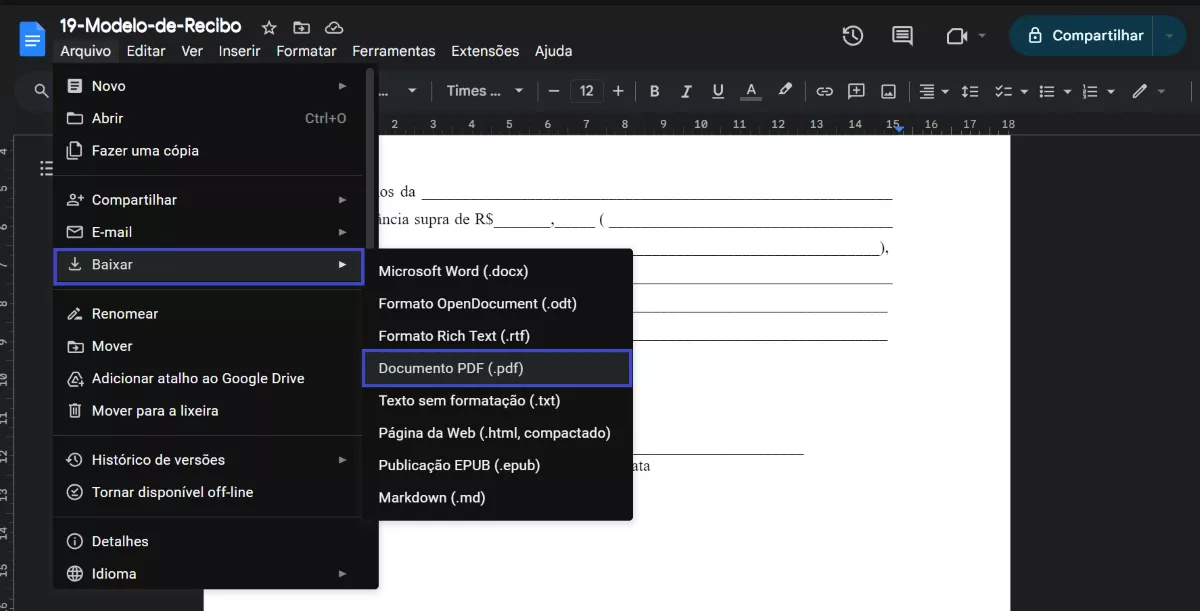This screenshot has width=1200, height=611.
Task: Toggle bold formatting
Action: click(654, 91)
